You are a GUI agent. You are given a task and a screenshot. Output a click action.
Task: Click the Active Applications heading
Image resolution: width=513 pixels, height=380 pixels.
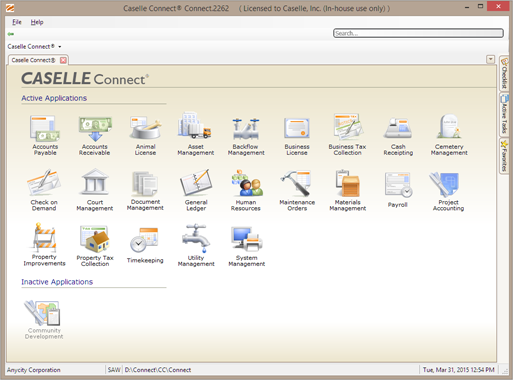pos(54,98)
